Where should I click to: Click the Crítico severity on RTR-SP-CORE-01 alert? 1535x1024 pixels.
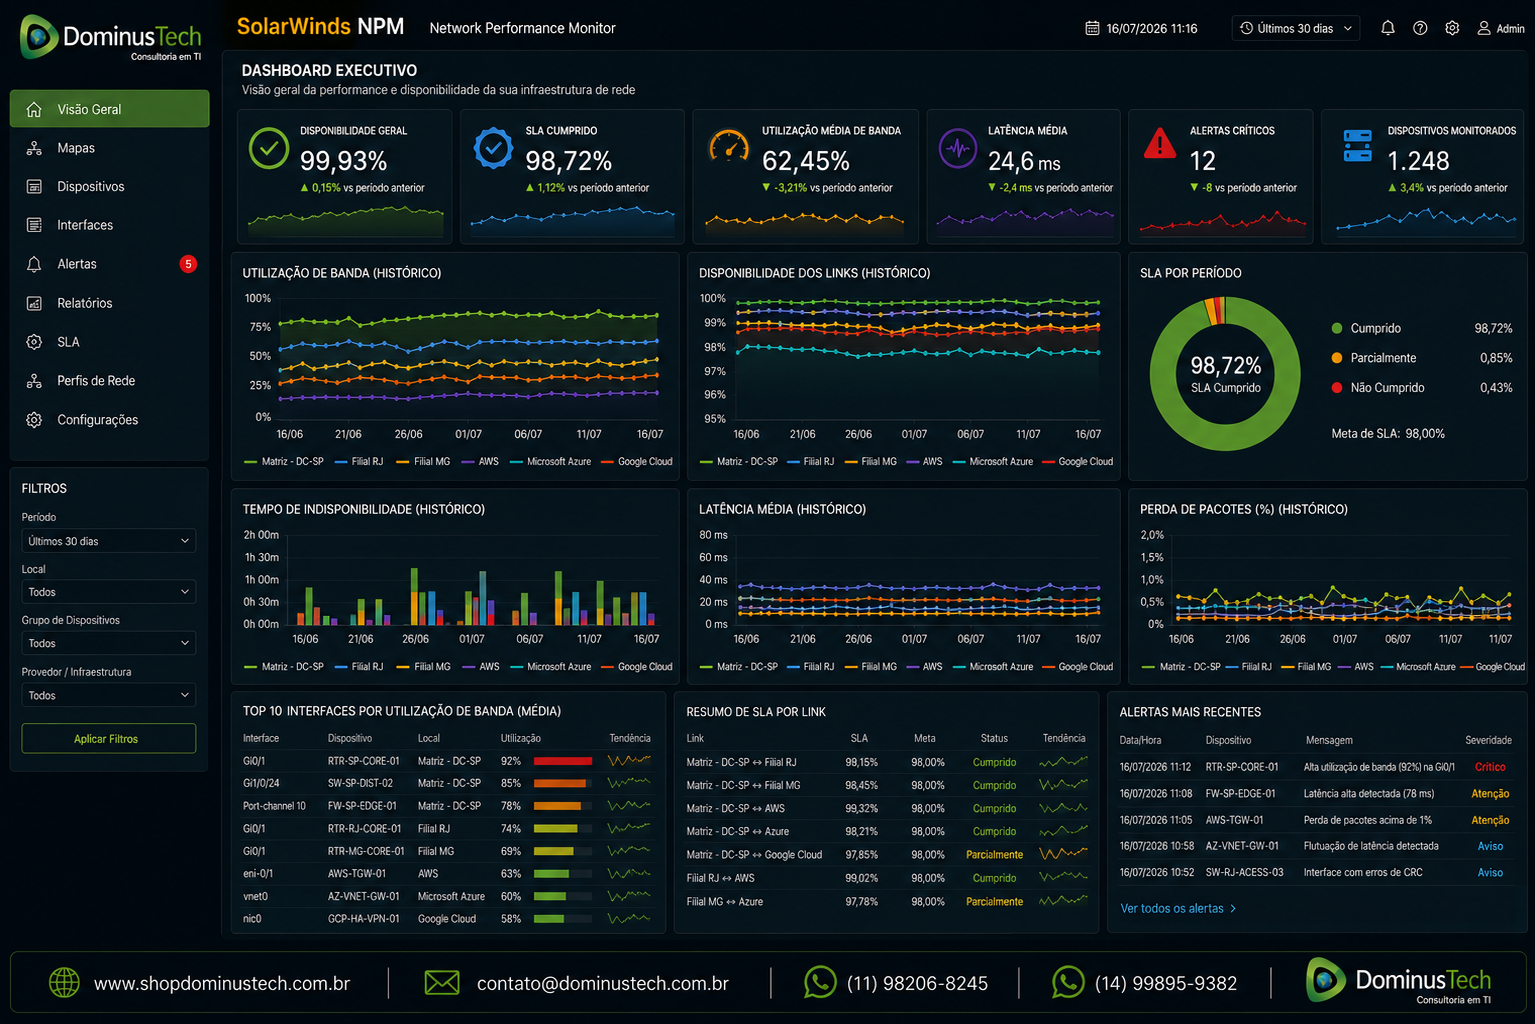click(x=1490, y=767)
